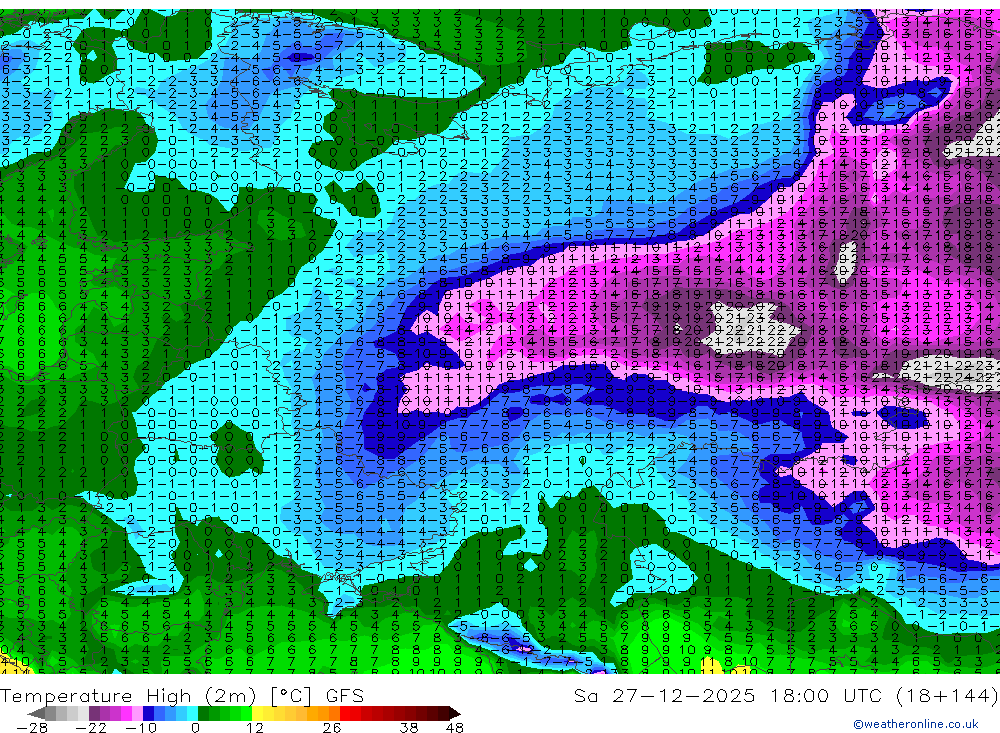
Task: Click the legend value '0' under color bar
Action: click(196, 728)
